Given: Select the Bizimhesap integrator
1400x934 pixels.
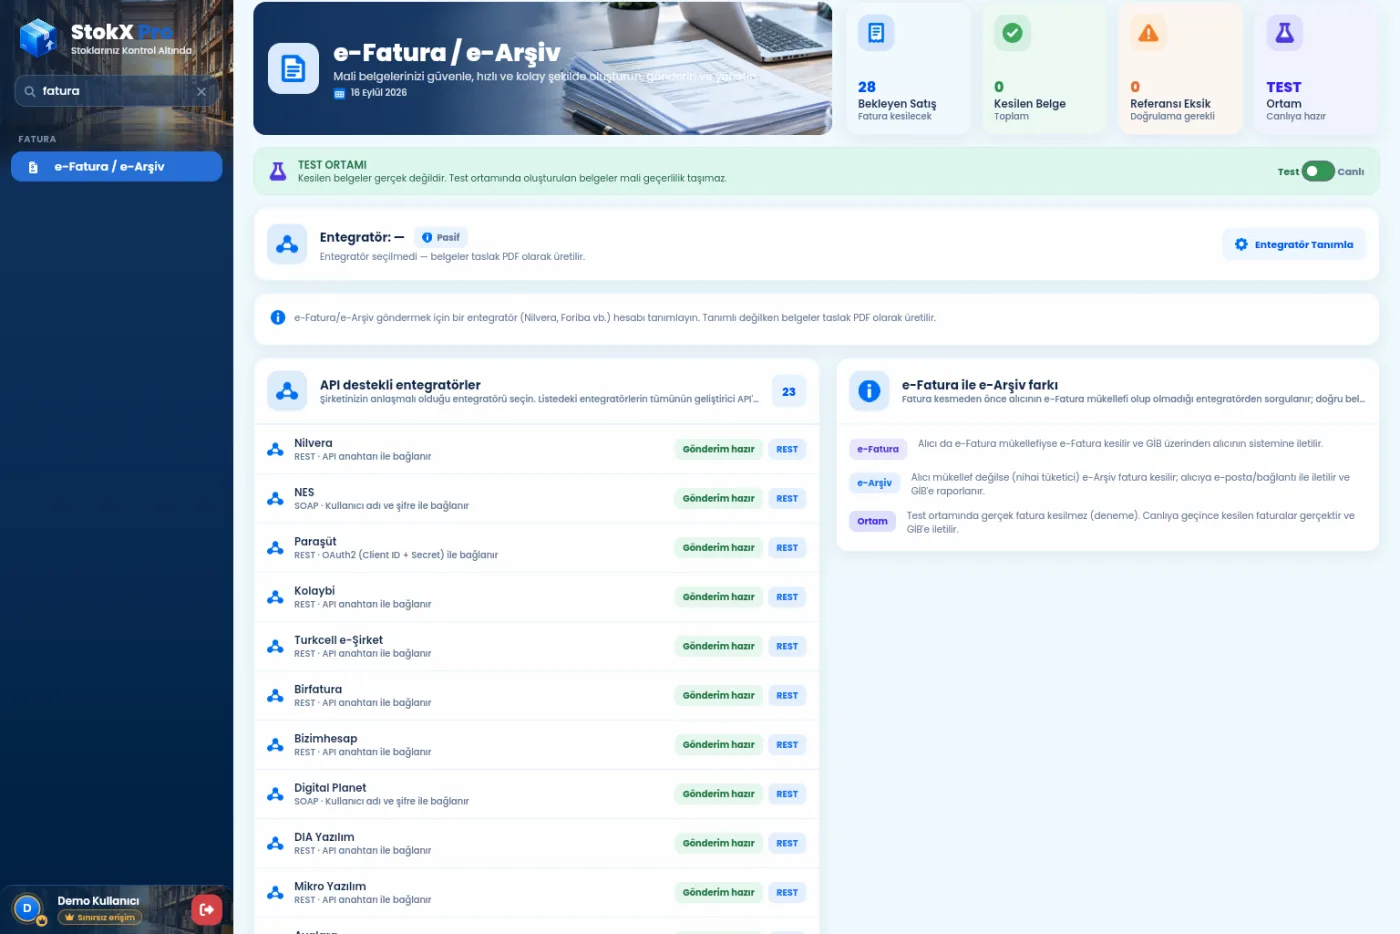Looking at the screenshot, I should coord(537,745).
